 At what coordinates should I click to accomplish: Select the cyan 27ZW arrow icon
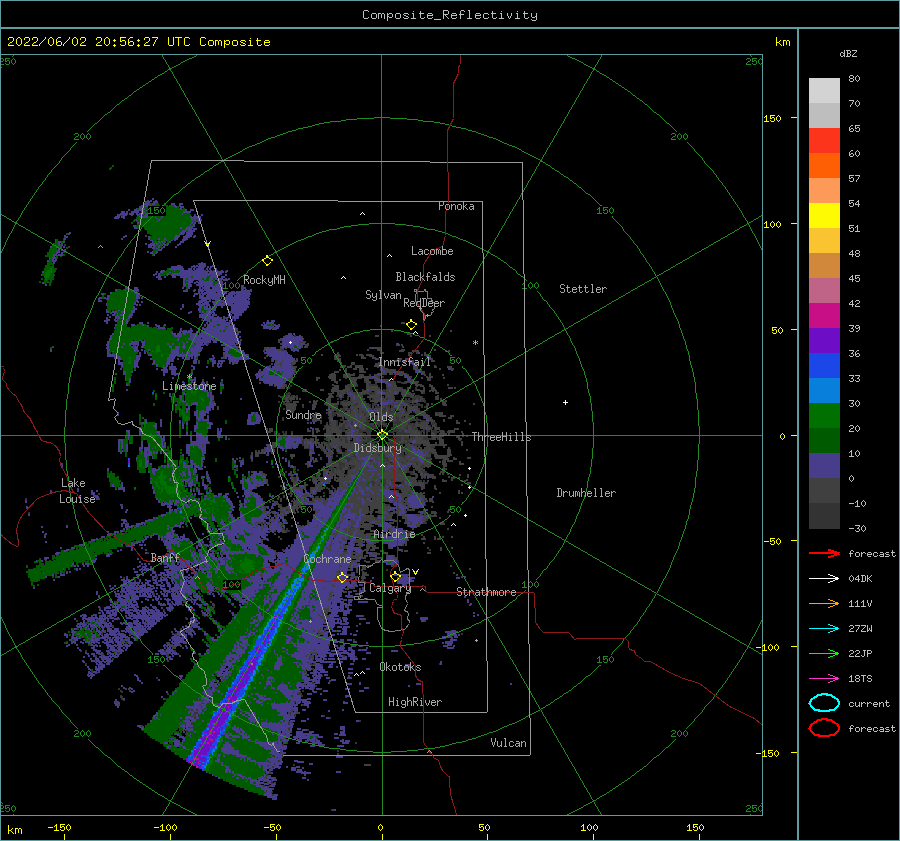coord(824,629)
